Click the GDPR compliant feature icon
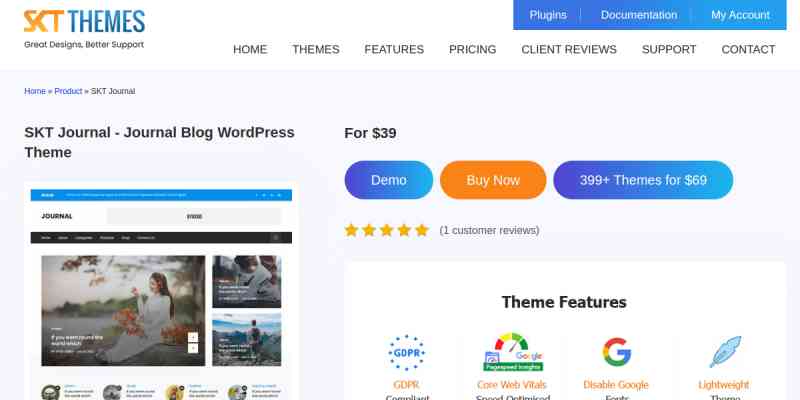800x400 pixels. coord(405,352)
